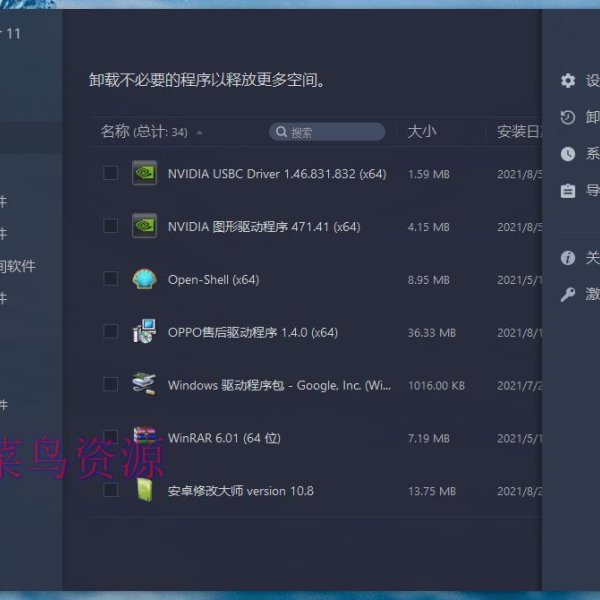The height and width of the screenshot is (600, 600).
Task: Click the key activation icon
Action: click(568, 294)
